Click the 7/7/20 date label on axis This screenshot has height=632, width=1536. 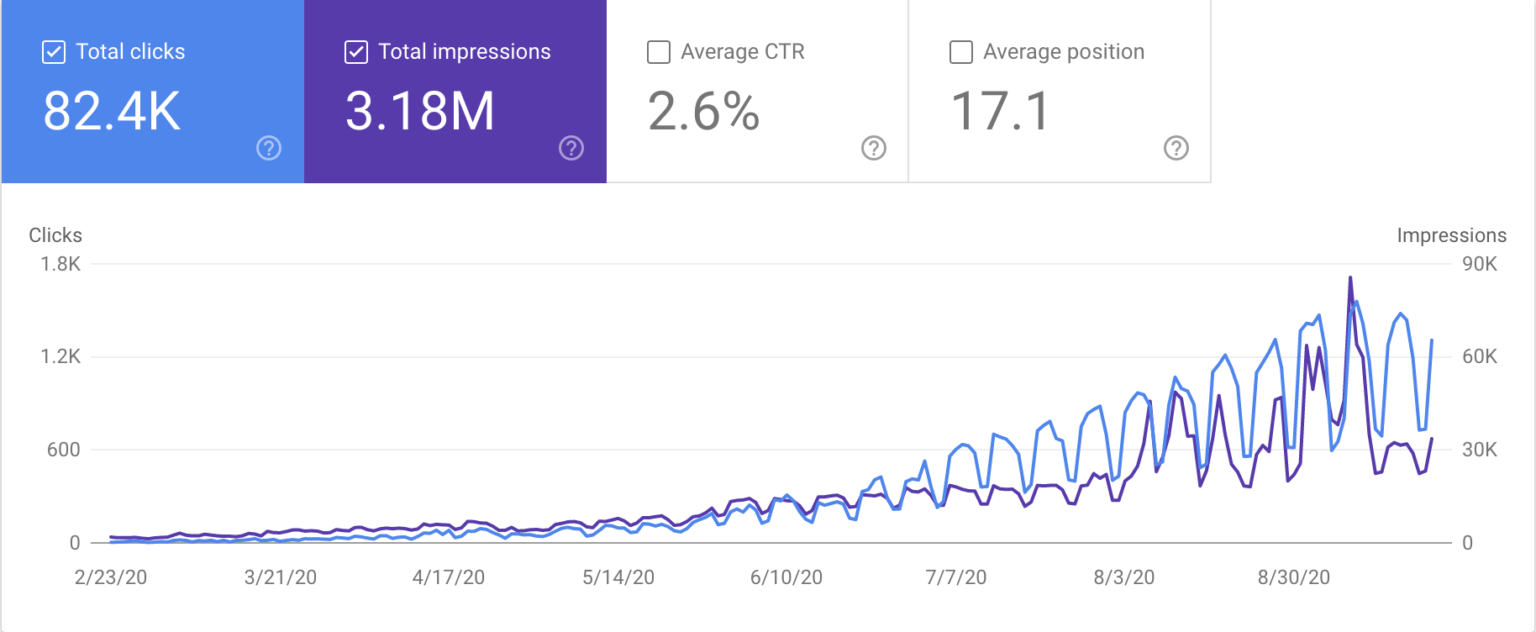(956, 577)
